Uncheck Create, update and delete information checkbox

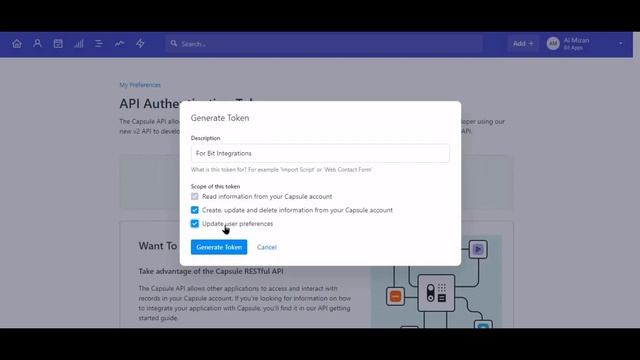[195, 210]
